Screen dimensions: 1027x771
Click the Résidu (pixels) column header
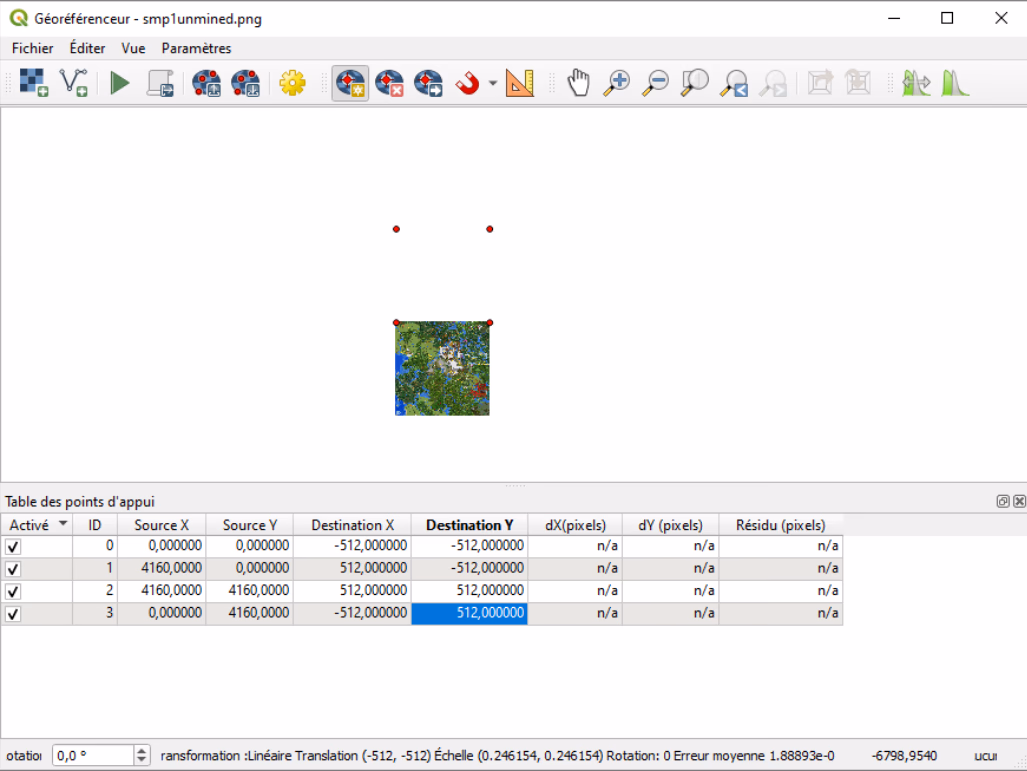click(780, 525)
